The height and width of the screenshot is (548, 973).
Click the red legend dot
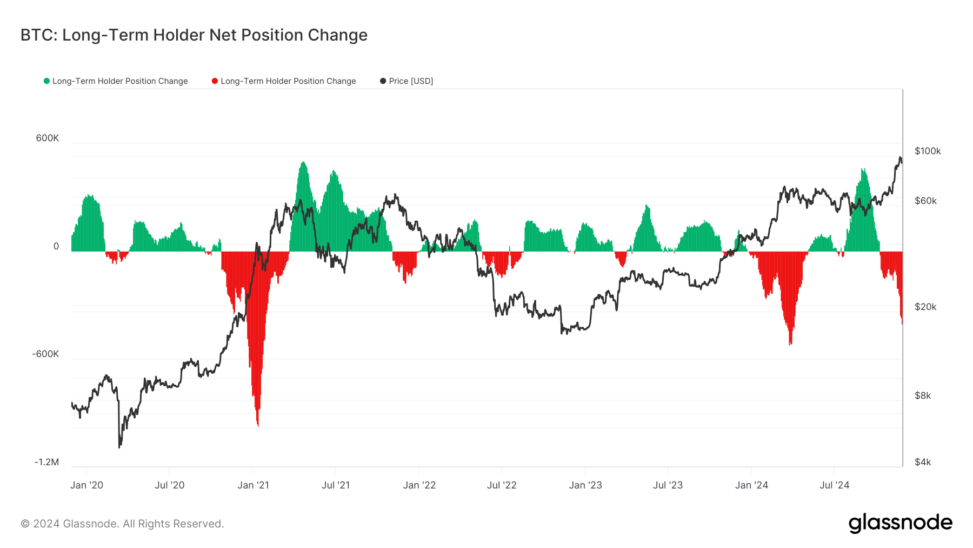pos(214,81)
